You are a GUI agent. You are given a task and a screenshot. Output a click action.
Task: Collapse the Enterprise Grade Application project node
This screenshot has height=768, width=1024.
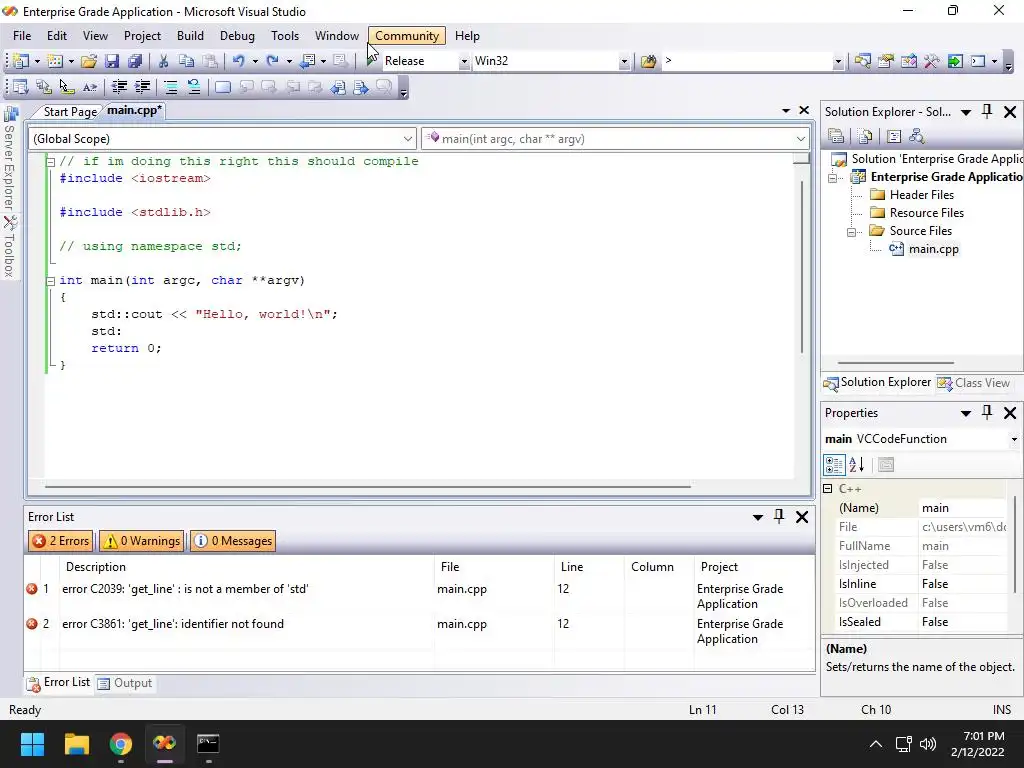833,178
